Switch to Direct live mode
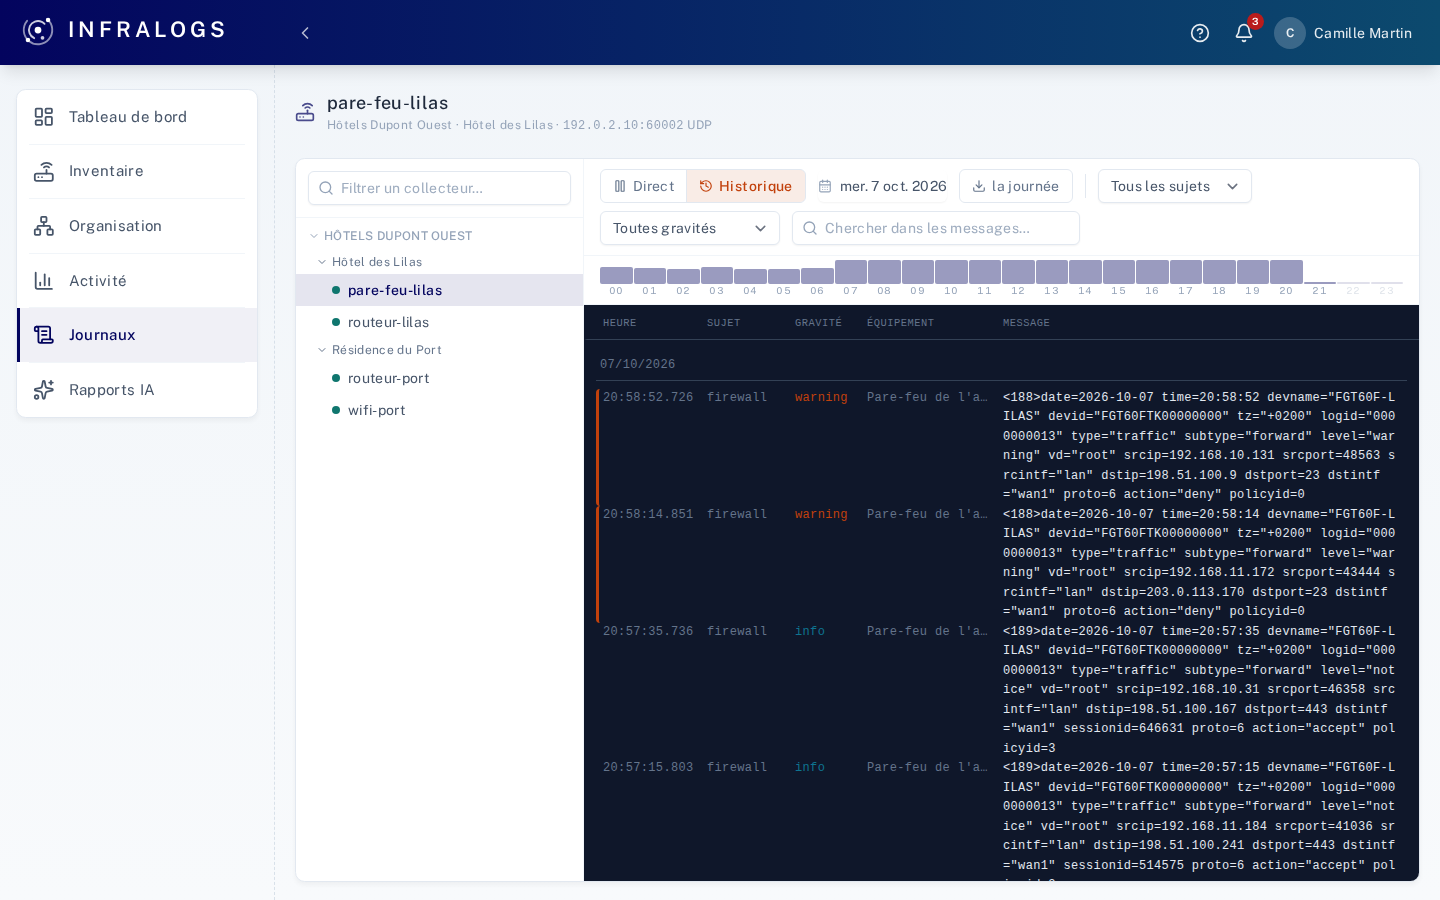This screenshot has height=900, width=1440. coord(643,186)
